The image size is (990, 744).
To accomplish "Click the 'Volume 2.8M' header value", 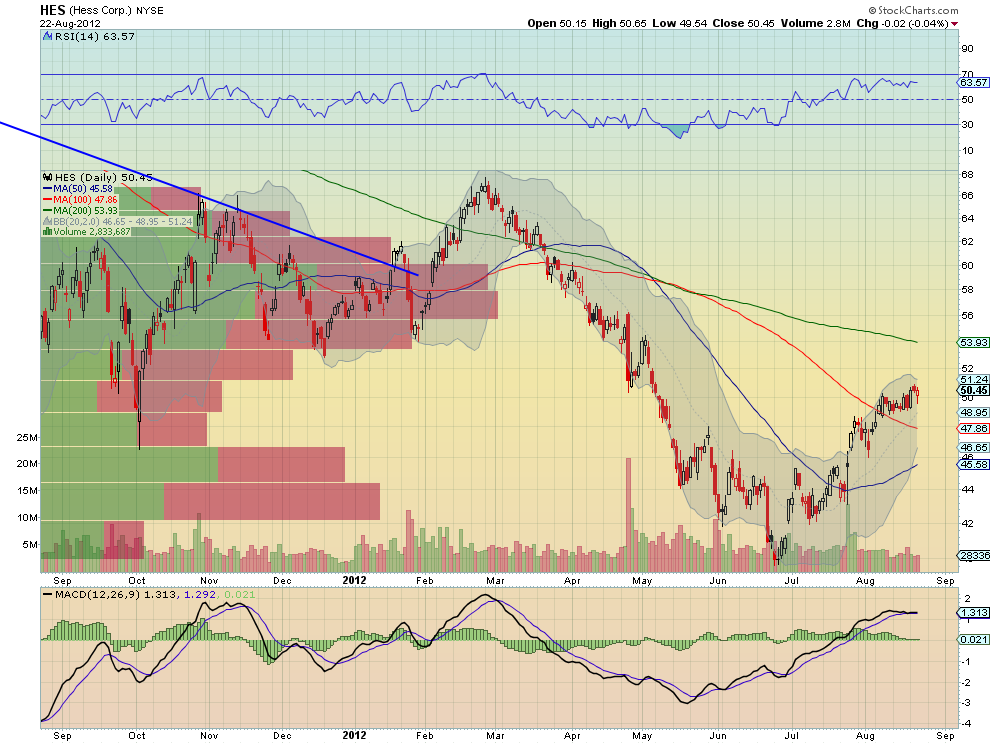I will pos(816,23).
